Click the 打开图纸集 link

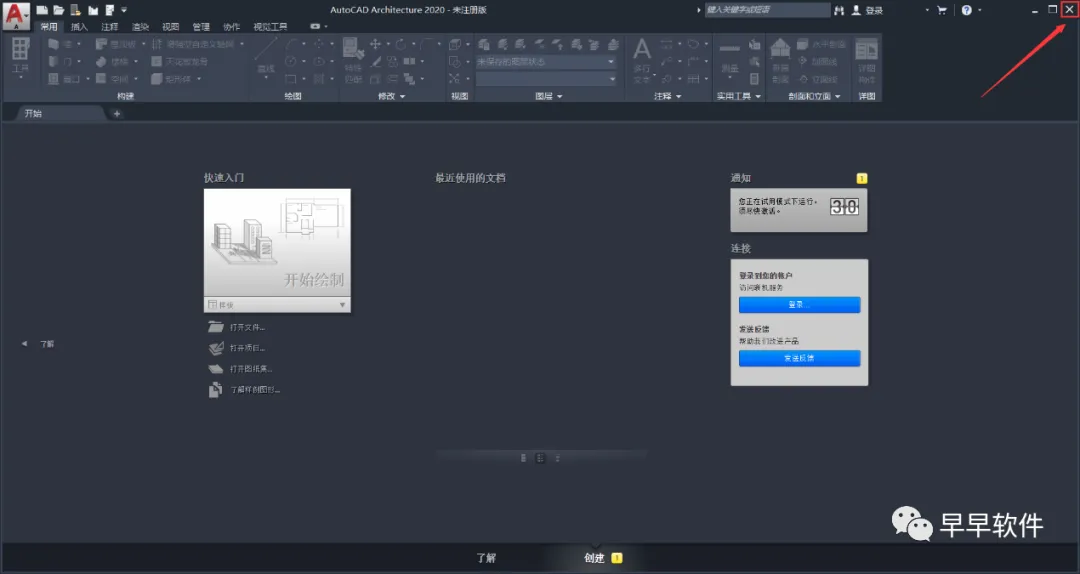pos(251,369)
